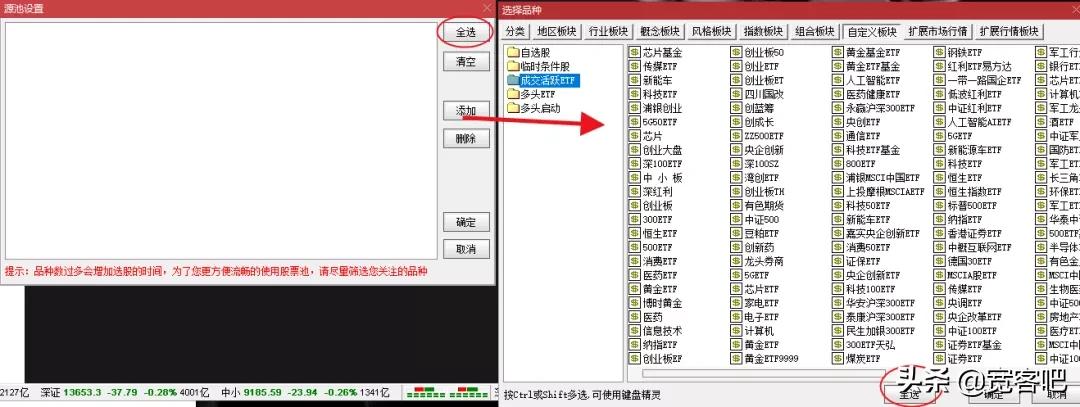The height and width of the screenshot is (407, 1080).
Task: Click 全选 in the 选择品种 dialog
Action: pos(909,395)
